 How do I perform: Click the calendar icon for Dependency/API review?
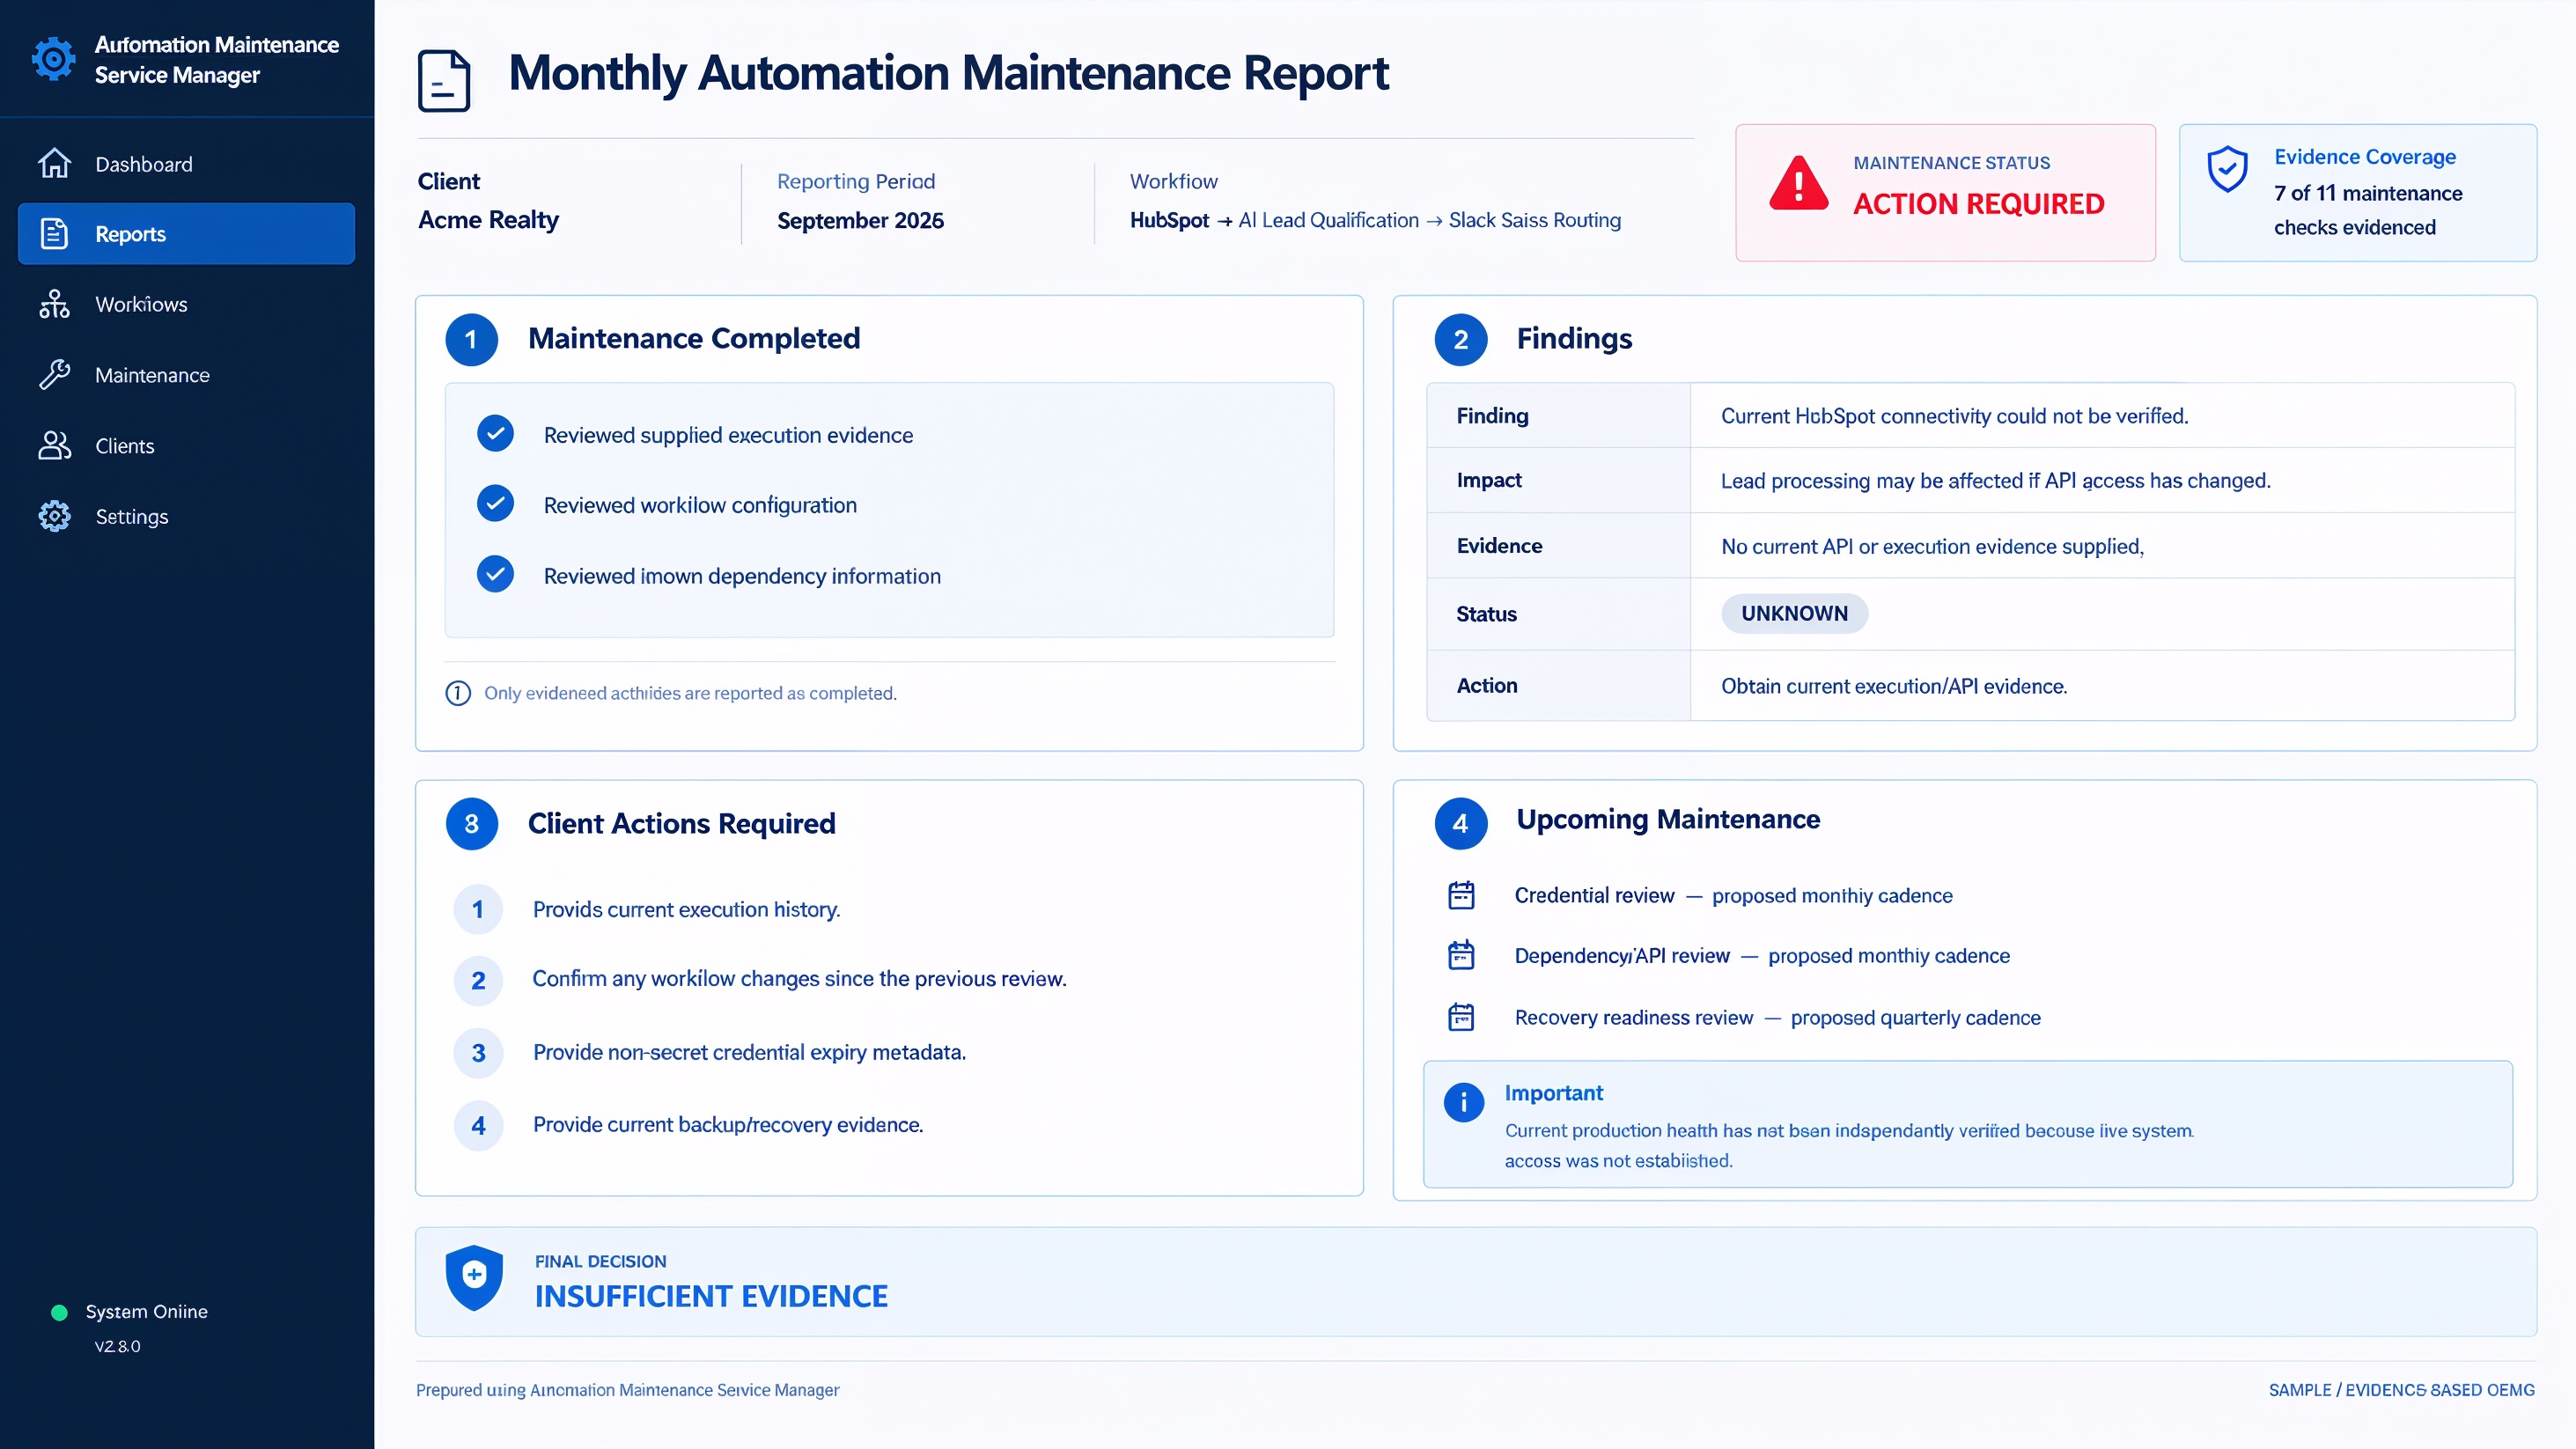pyautogui.click(x=1461, y=955)
